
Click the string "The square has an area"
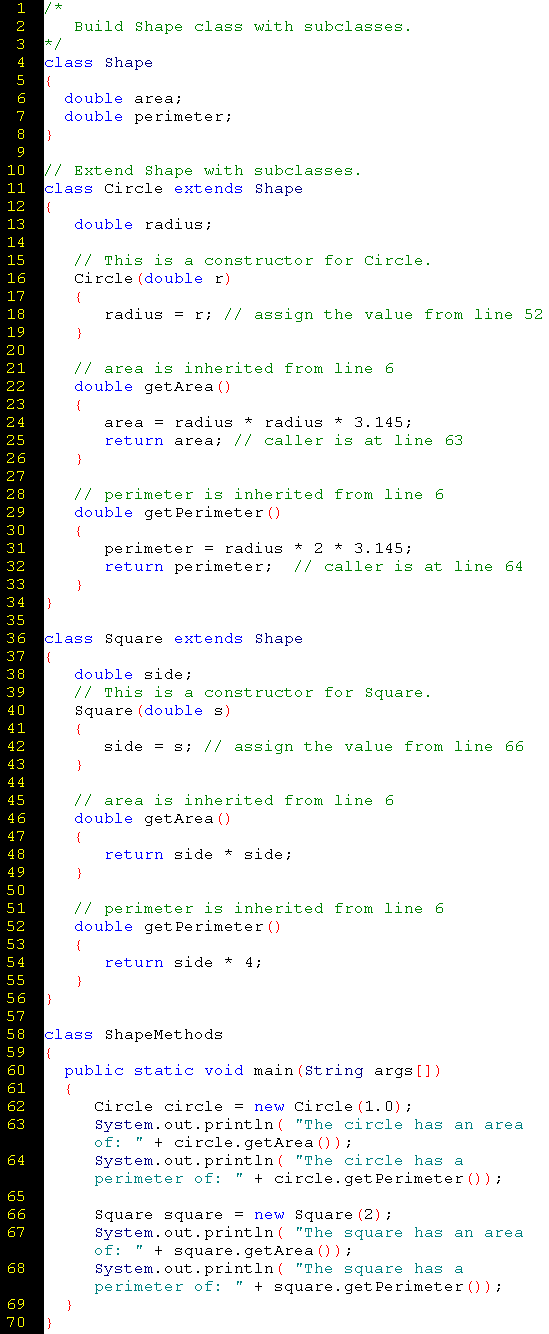(x=414, y=1232)
